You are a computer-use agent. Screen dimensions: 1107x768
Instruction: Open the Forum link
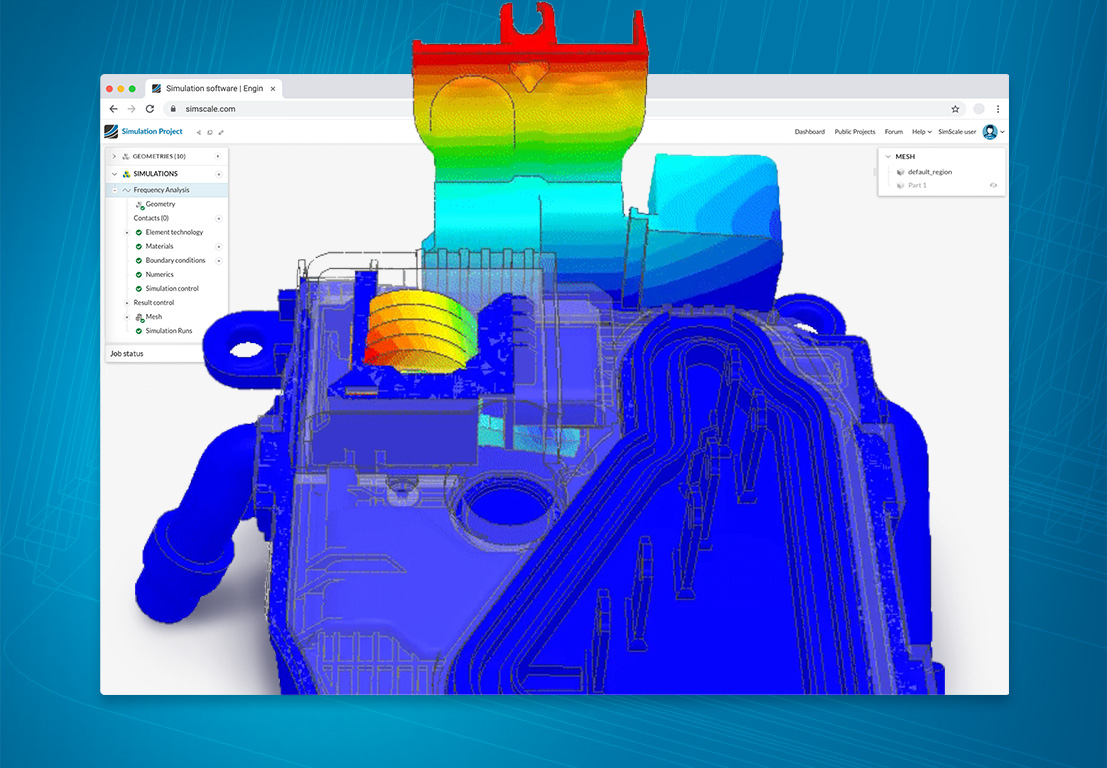pyautogui.click(x=893, y=132)
